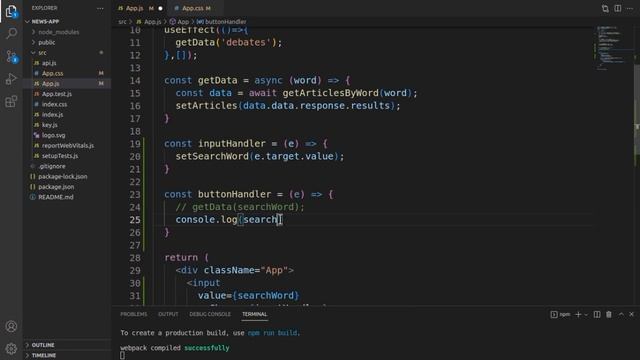Select App.js in the explorer
This screenshot has height=360, width=640.
click(x=67, y=83)
